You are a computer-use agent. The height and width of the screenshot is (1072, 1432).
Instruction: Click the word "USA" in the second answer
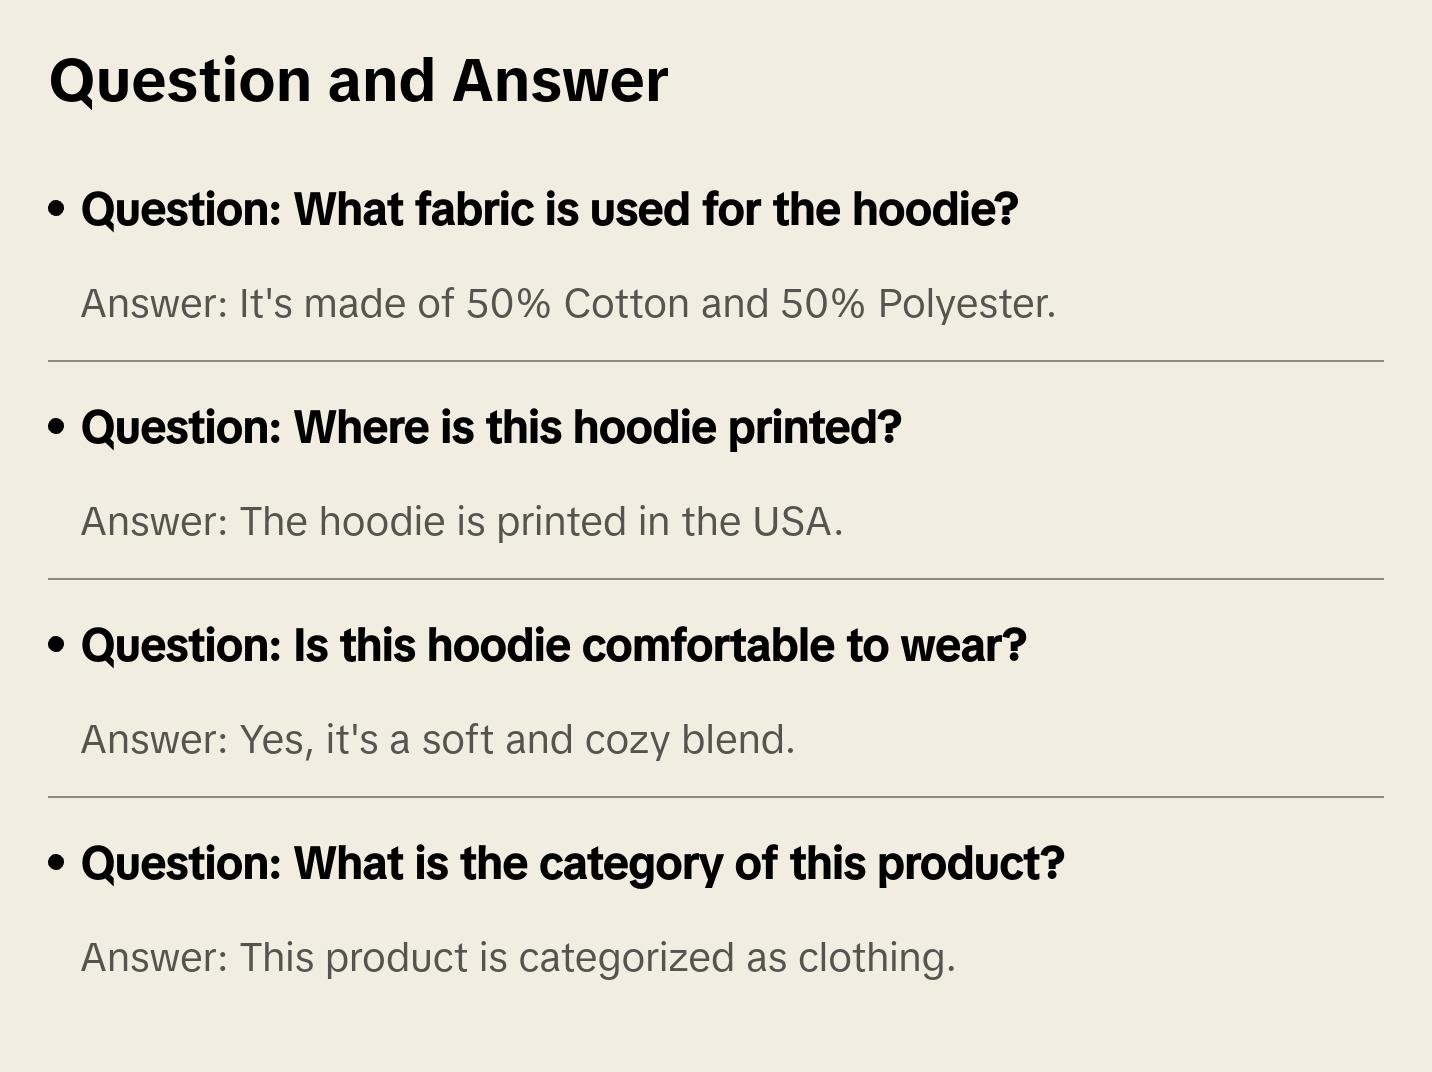[794, 522]
